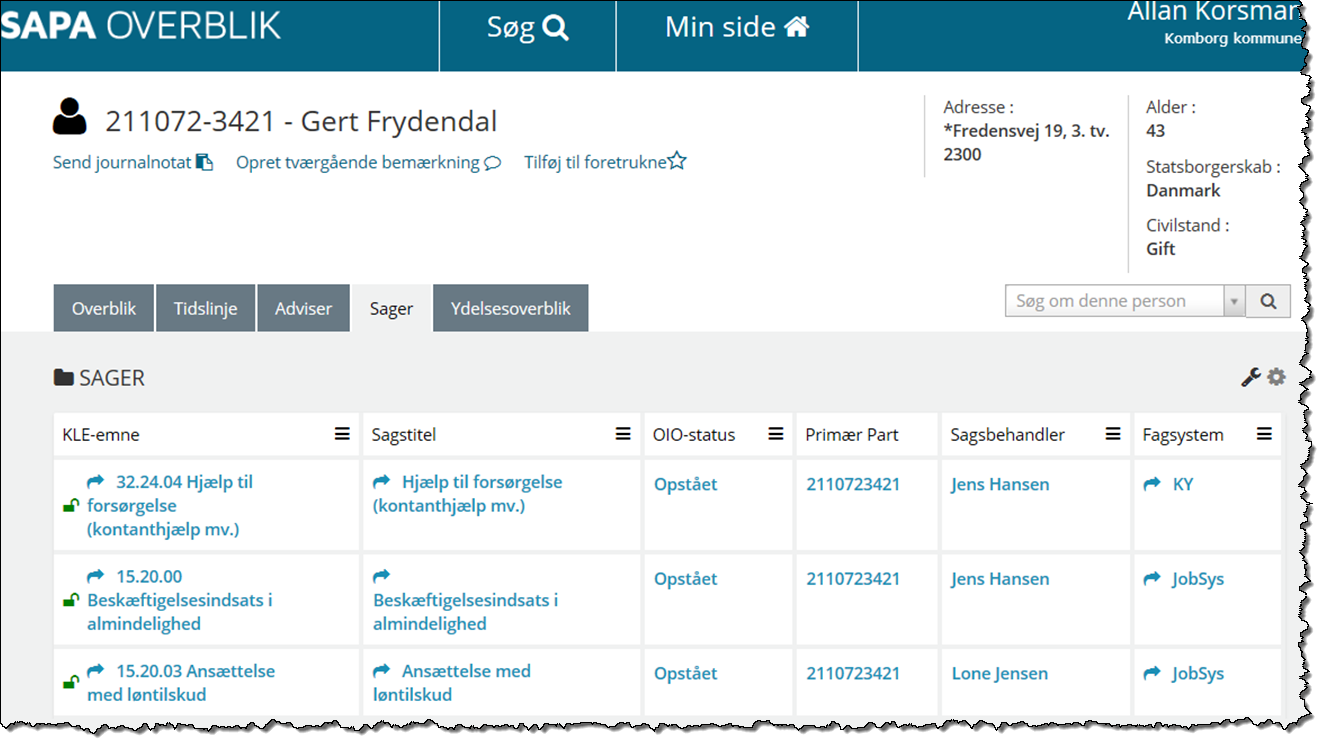The image size is (1325, 745).
Task: Click the address text *Fredensvej 19, 3. tv.
Action: click(x=1026, y=130)
